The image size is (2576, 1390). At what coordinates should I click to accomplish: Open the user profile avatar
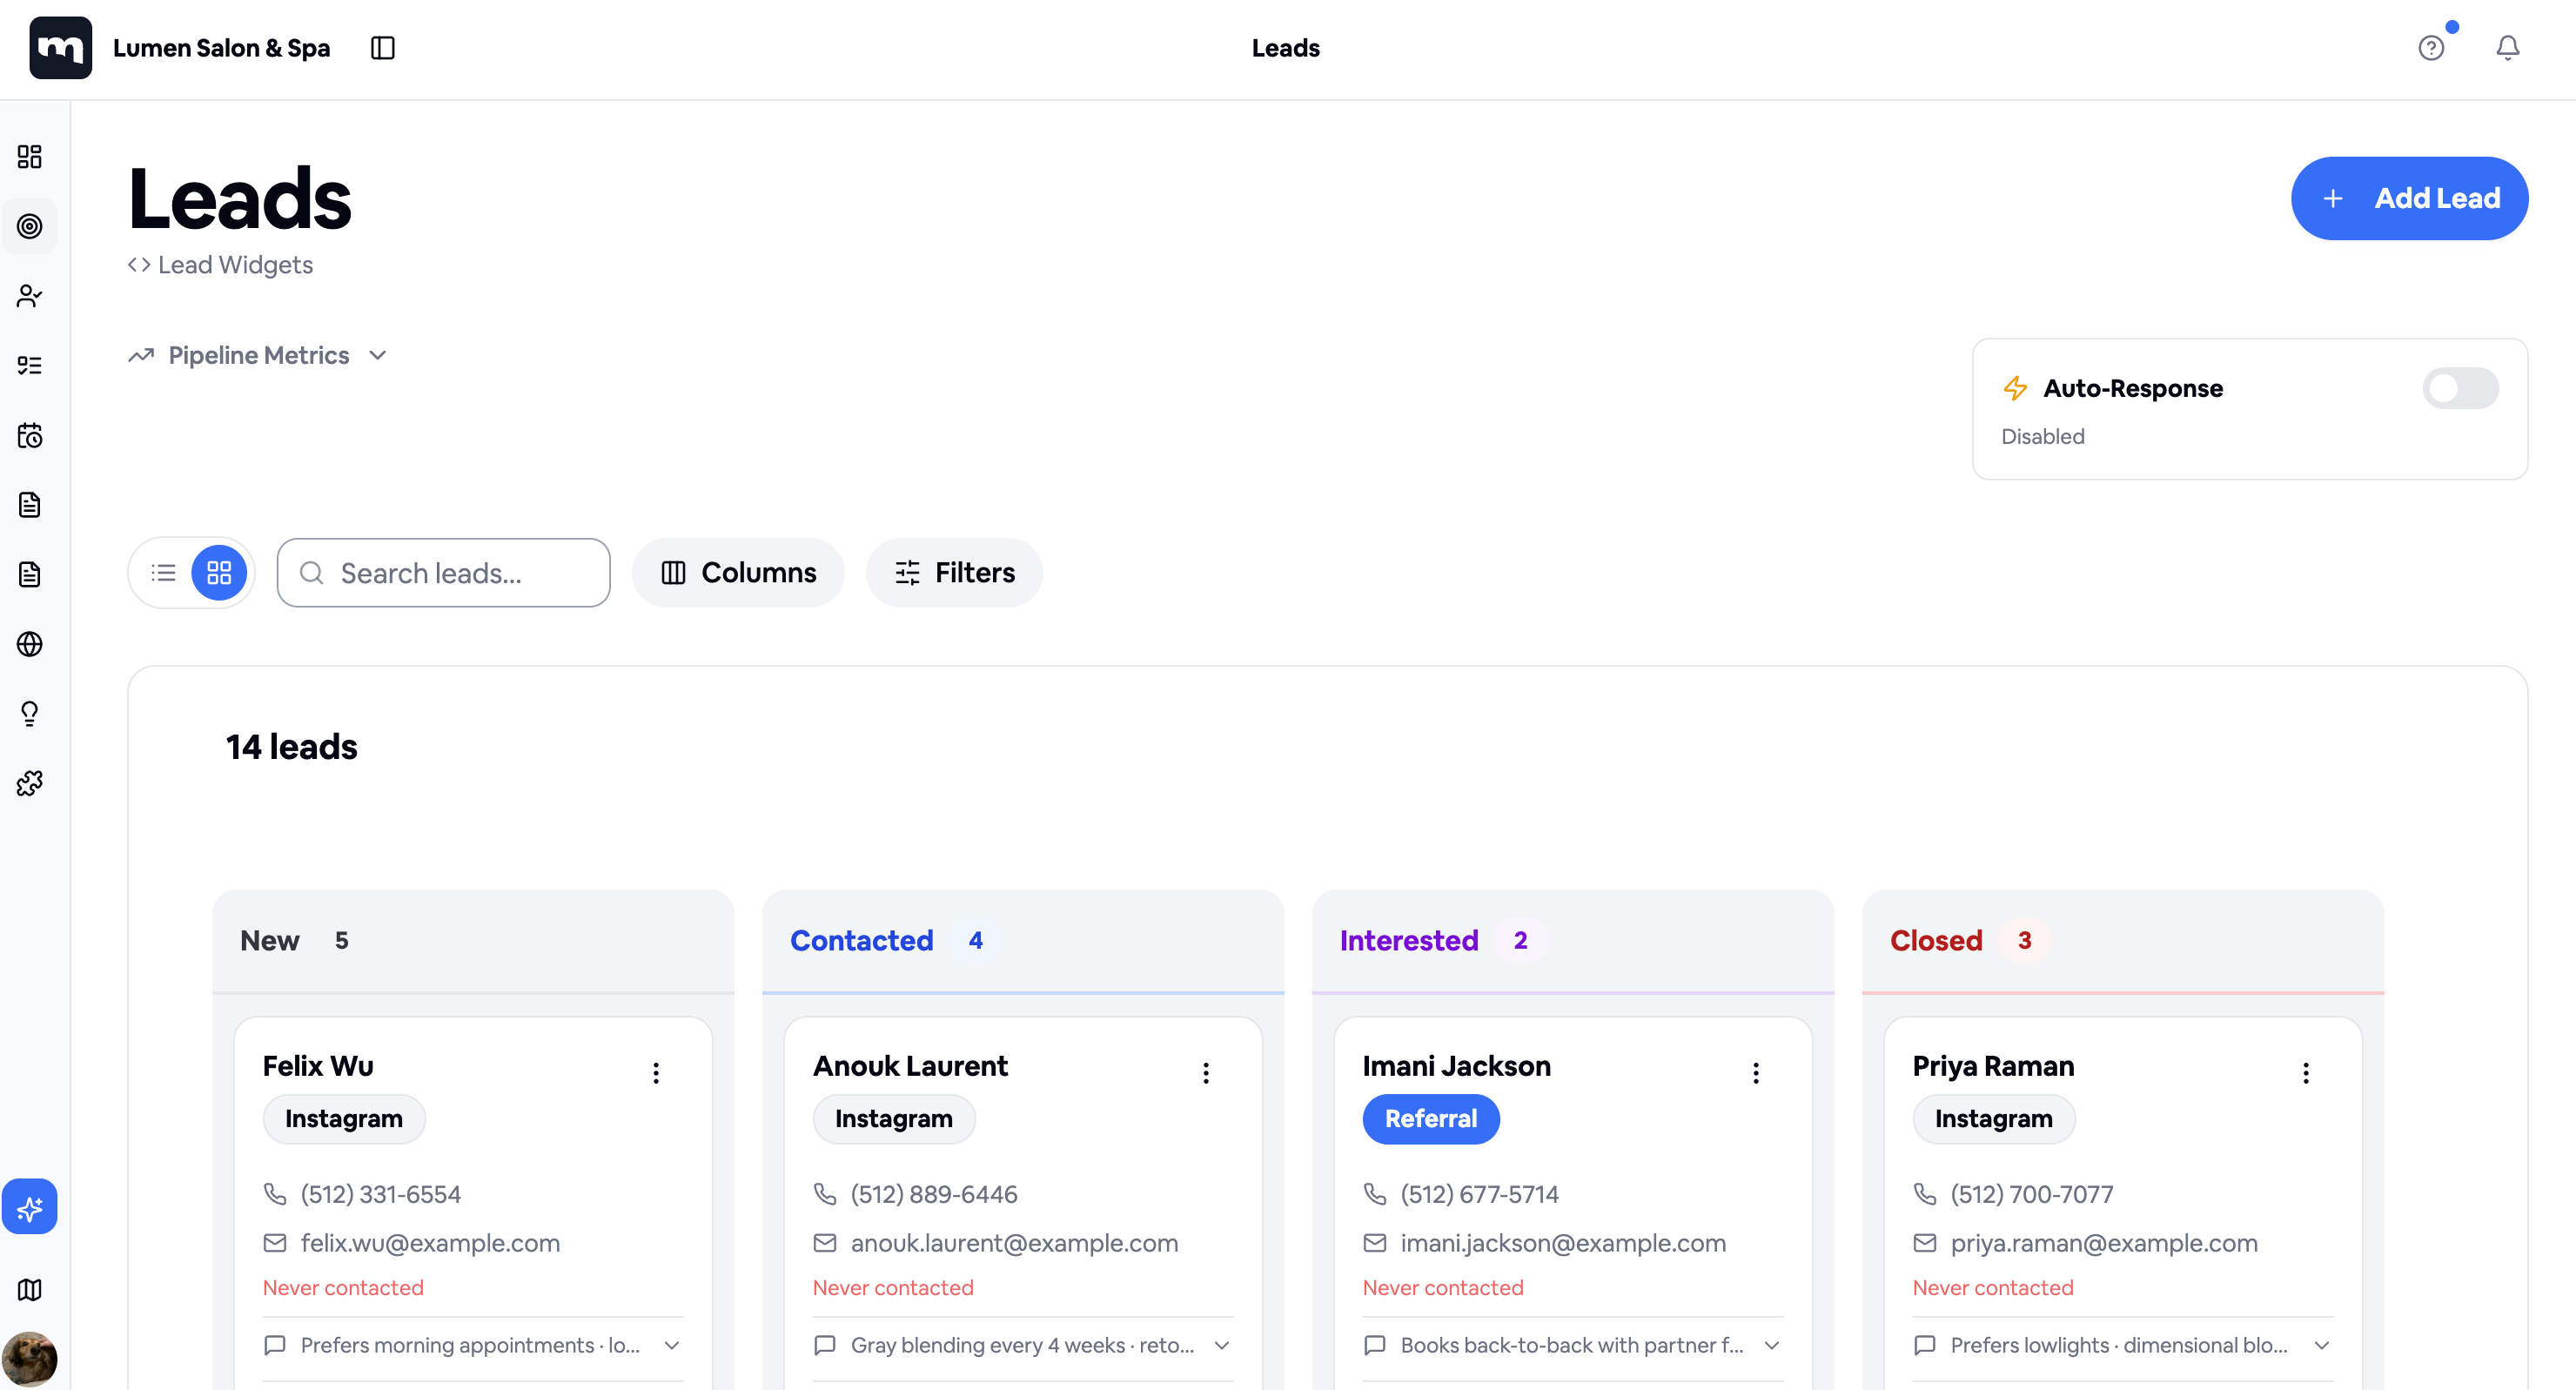tap(30, 1359)
